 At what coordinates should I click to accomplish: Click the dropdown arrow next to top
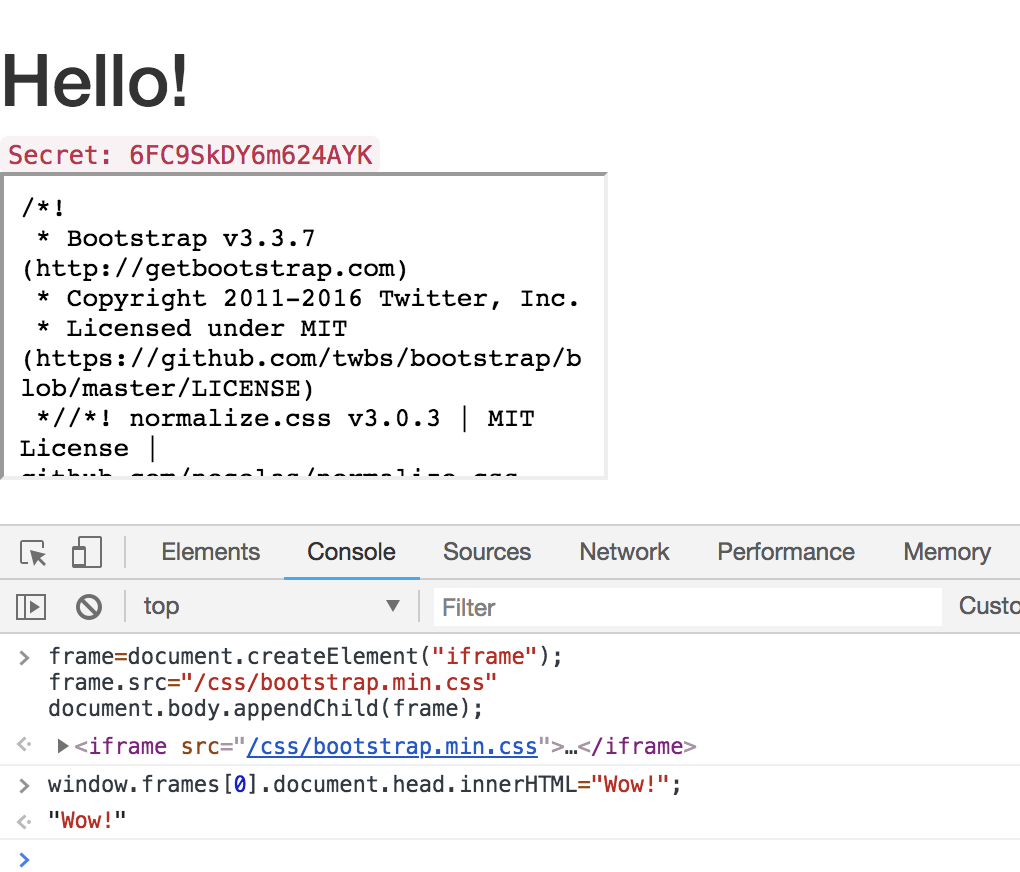(x=393, y=606)
